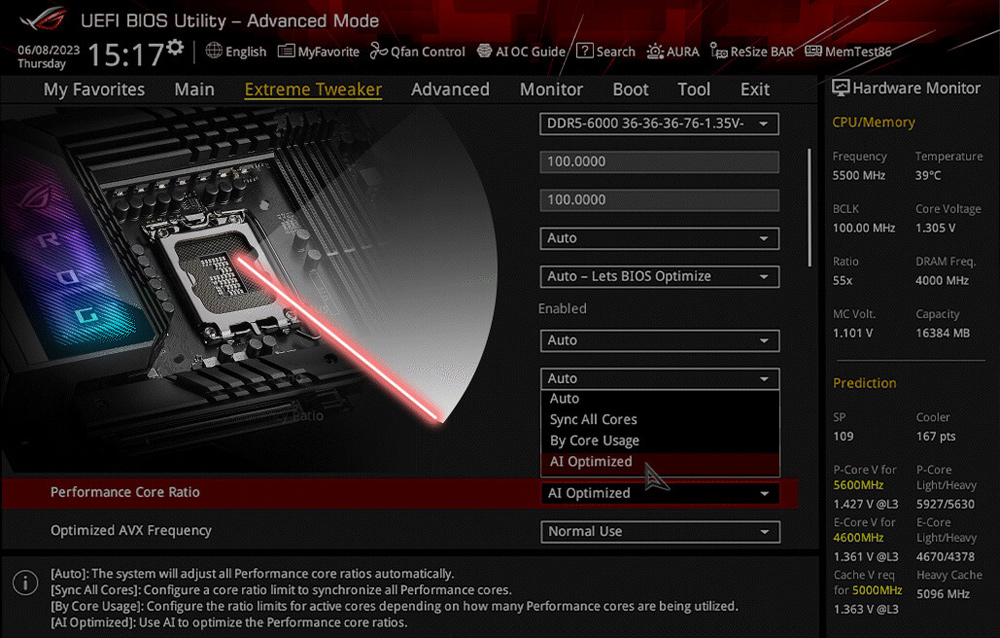Click the Search question mark icon
Image resolution: width=1000 pixels, height=638 pixels.
584,51
